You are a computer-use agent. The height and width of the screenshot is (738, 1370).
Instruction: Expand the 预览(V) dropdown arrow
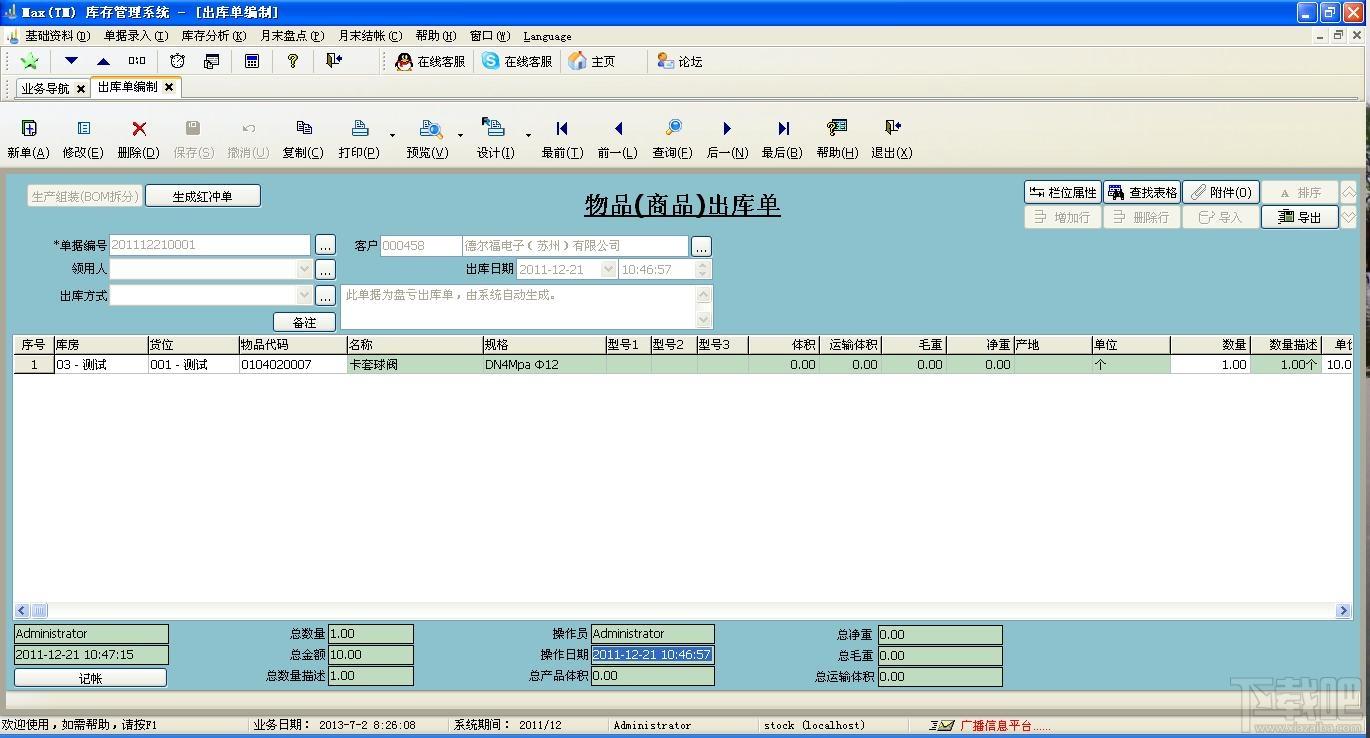(460, 135)
